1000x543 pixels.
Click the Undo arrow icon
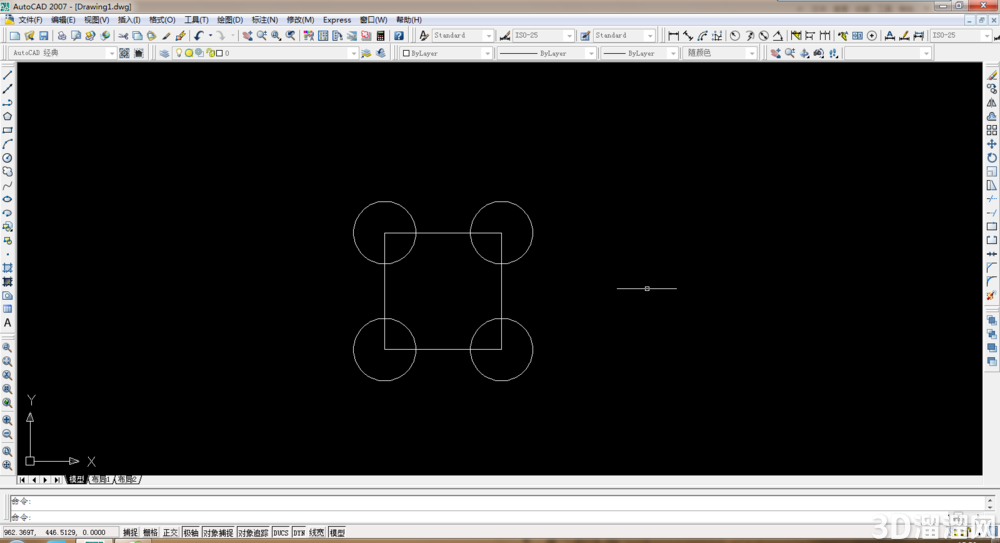[x=199, y=36]
